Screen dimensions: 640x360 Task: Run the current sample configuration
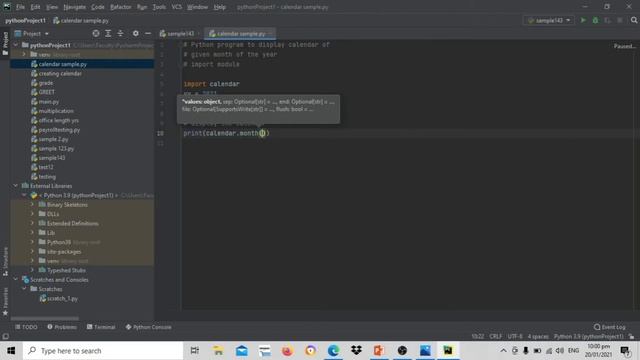tap(583, 20)
